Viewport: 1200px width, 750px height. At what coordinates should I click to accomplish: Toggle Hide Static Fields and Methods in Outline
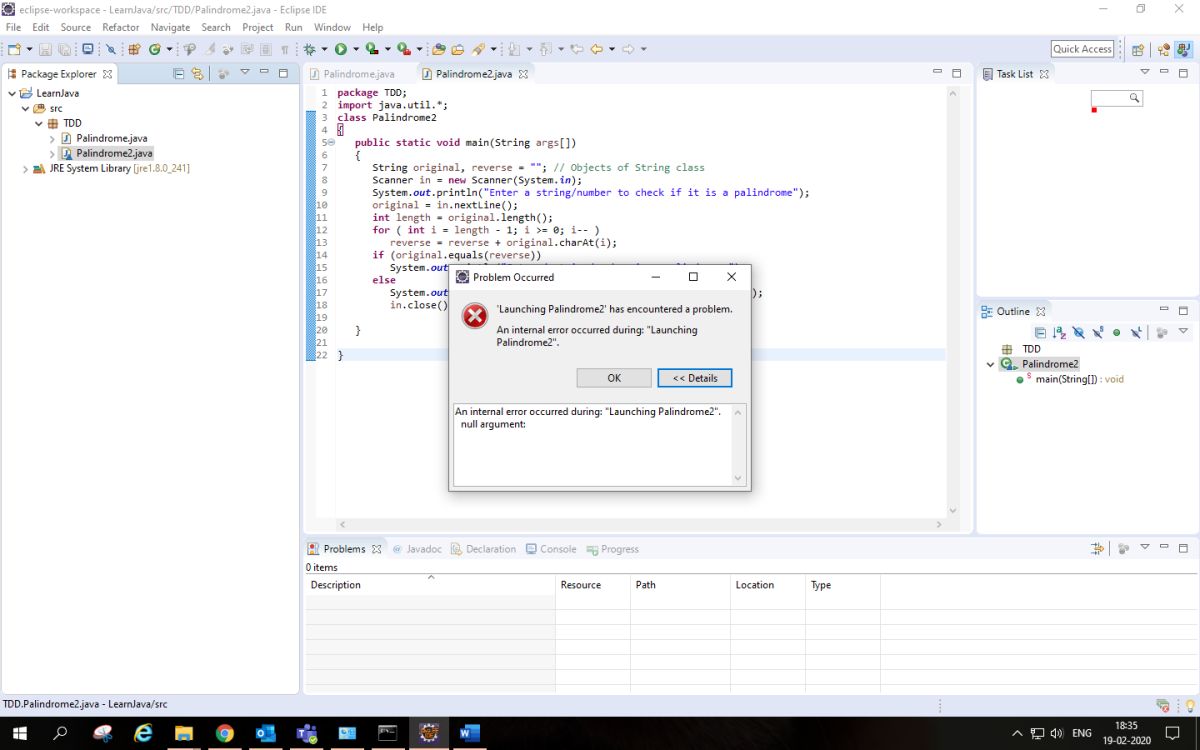point(1098,332)
